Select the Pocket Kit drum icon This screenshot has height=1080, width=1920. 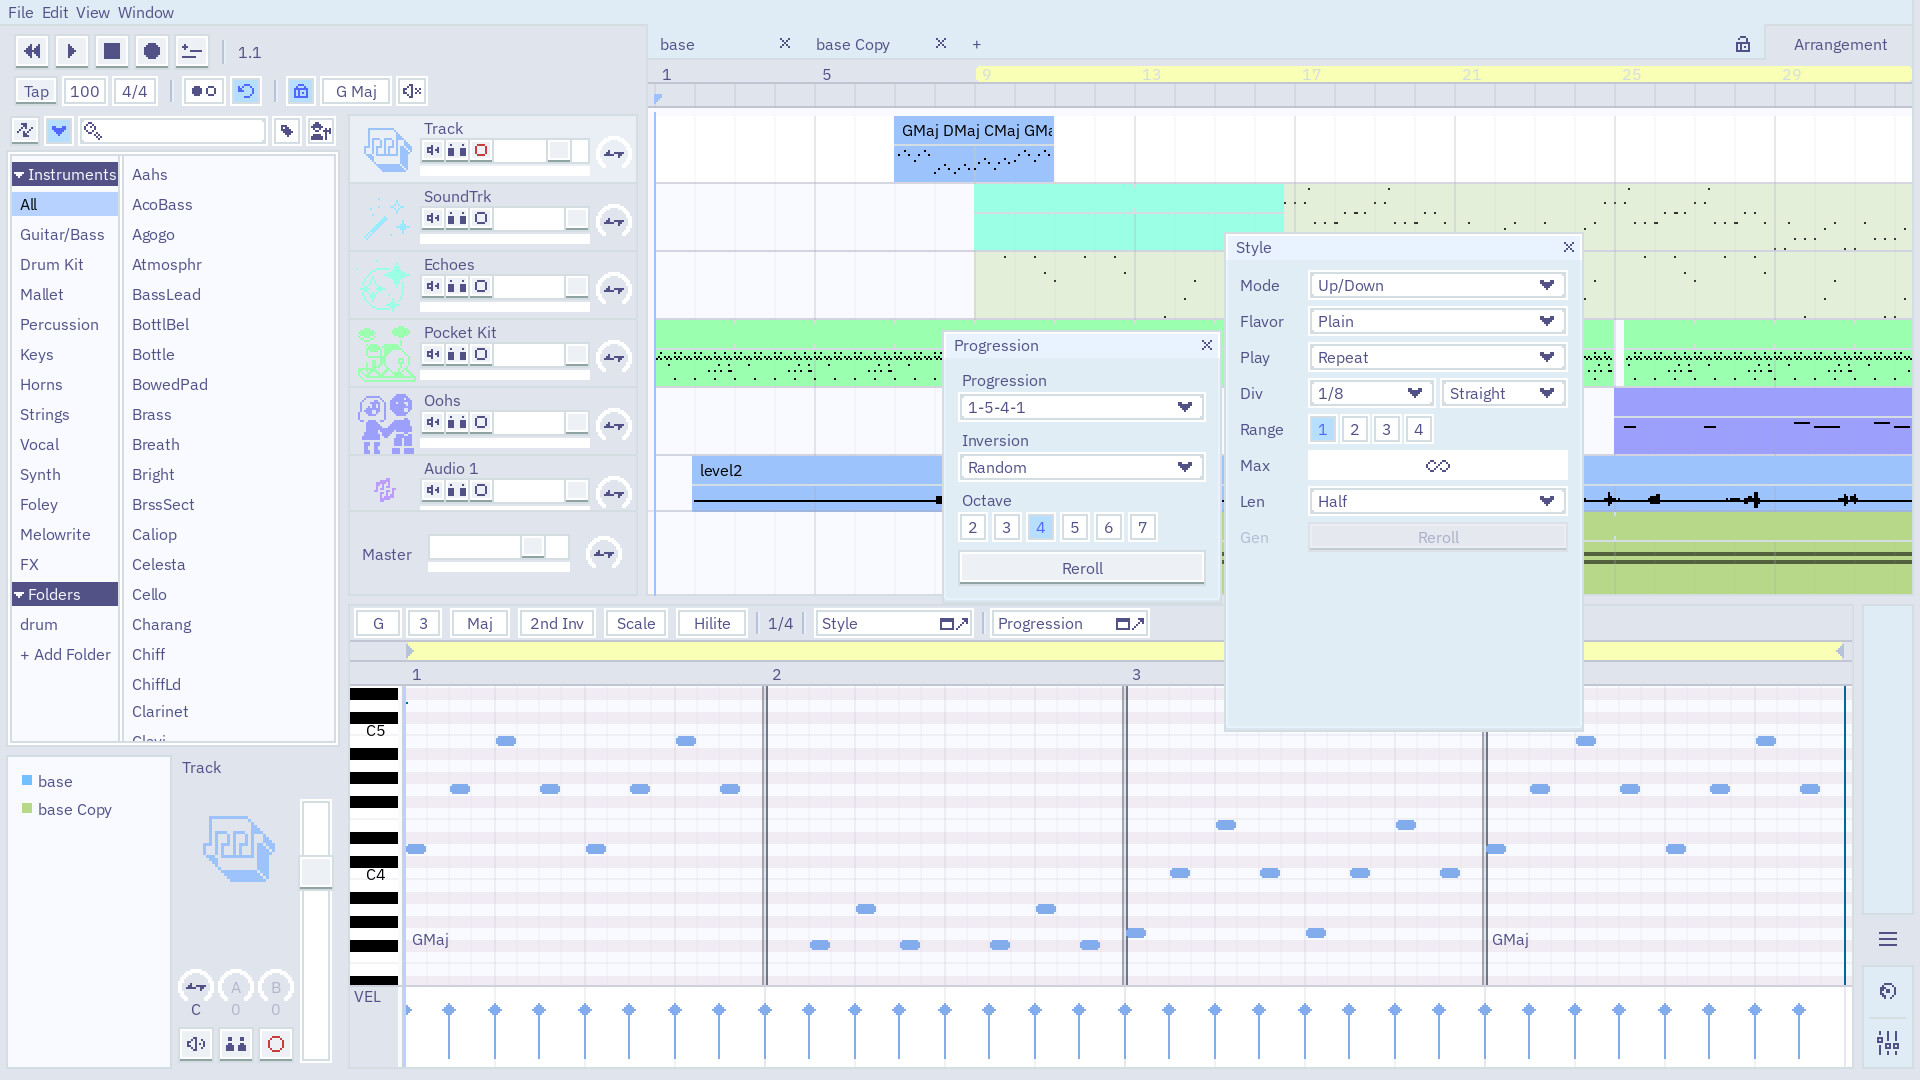pos(386,354)
